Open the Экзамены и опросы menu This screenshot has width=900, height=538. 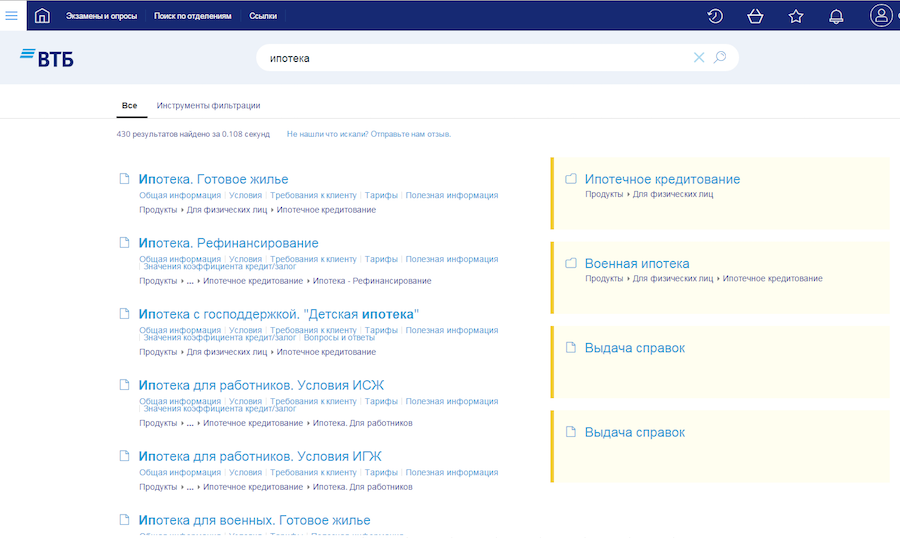tap(101, 17)
